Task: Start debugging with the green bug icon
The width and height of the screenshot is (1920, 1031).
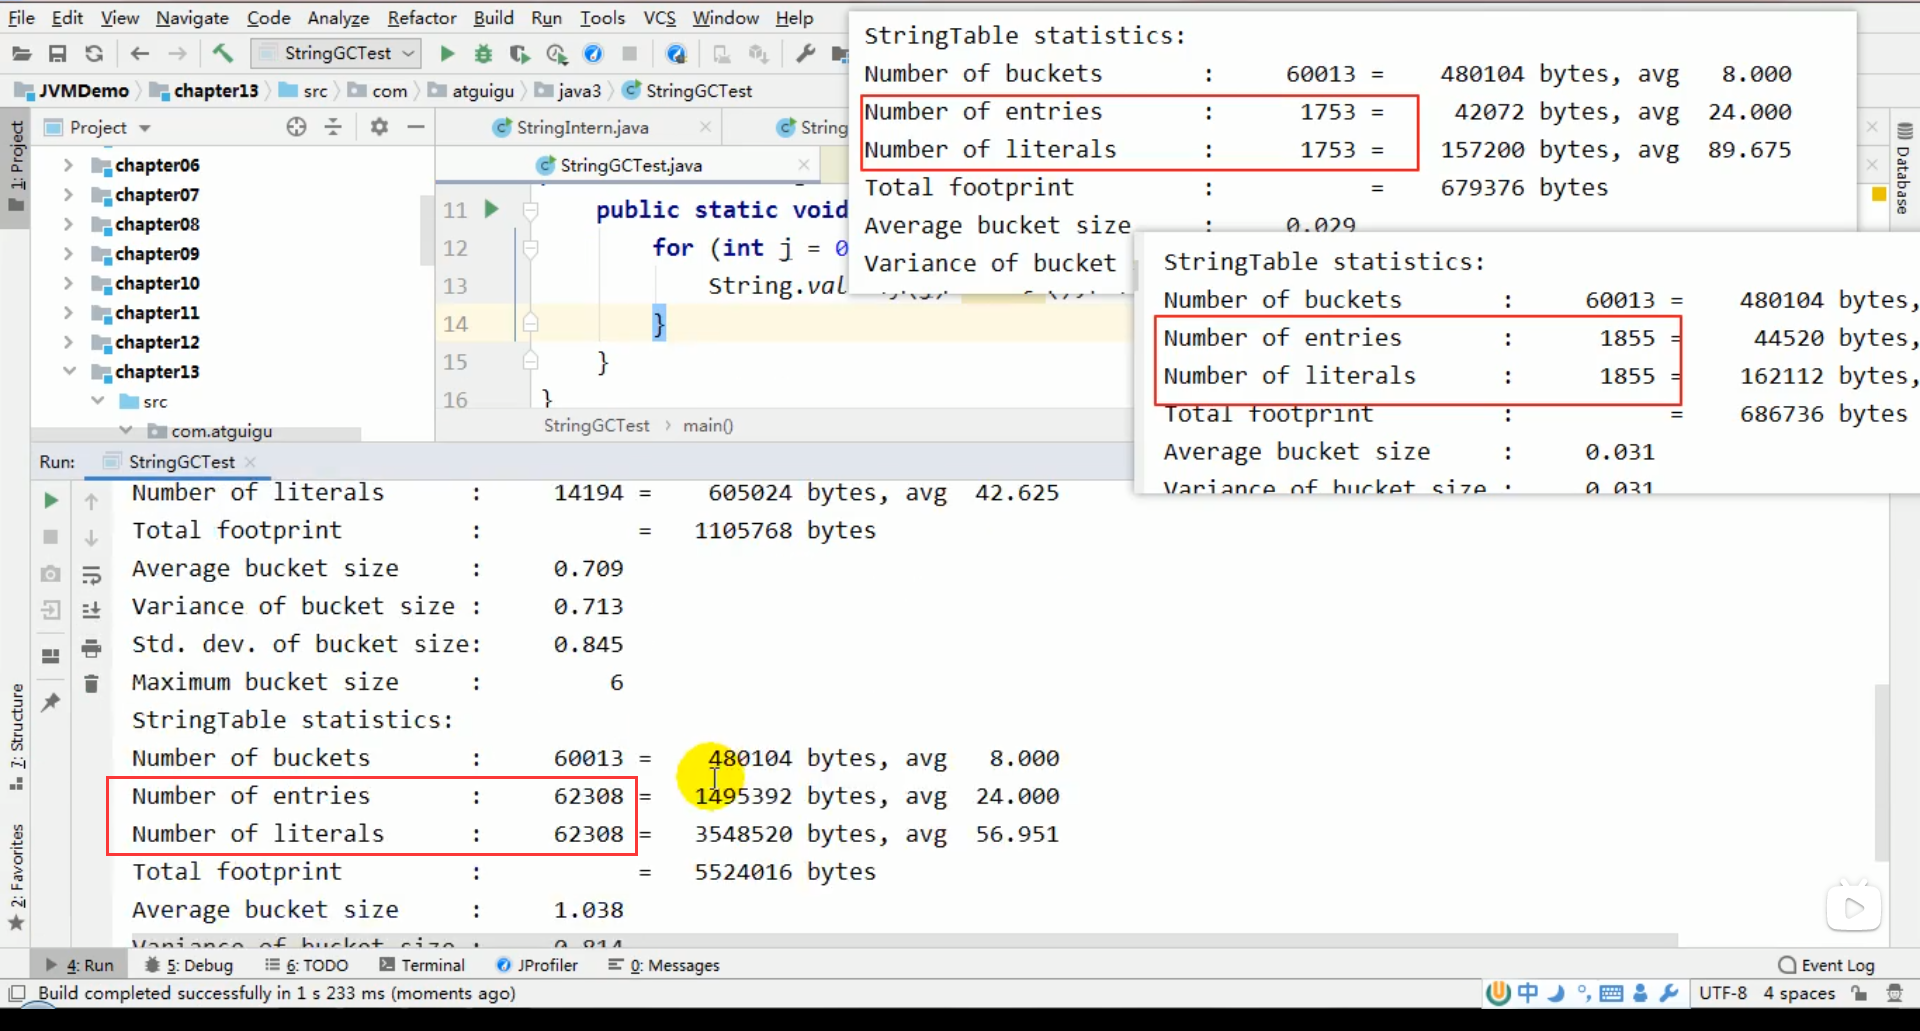Action: pos(483,54)
